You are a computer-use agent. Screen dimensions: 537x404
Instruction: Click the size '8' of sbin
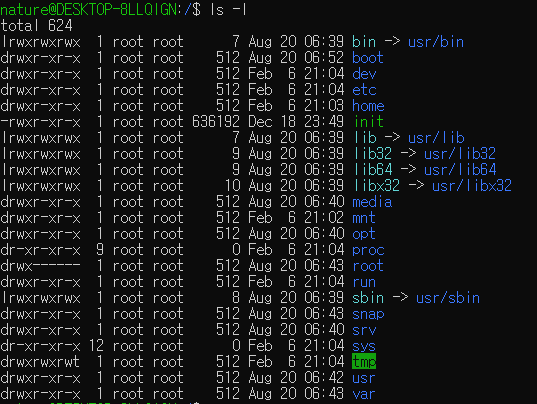(236, 298)
